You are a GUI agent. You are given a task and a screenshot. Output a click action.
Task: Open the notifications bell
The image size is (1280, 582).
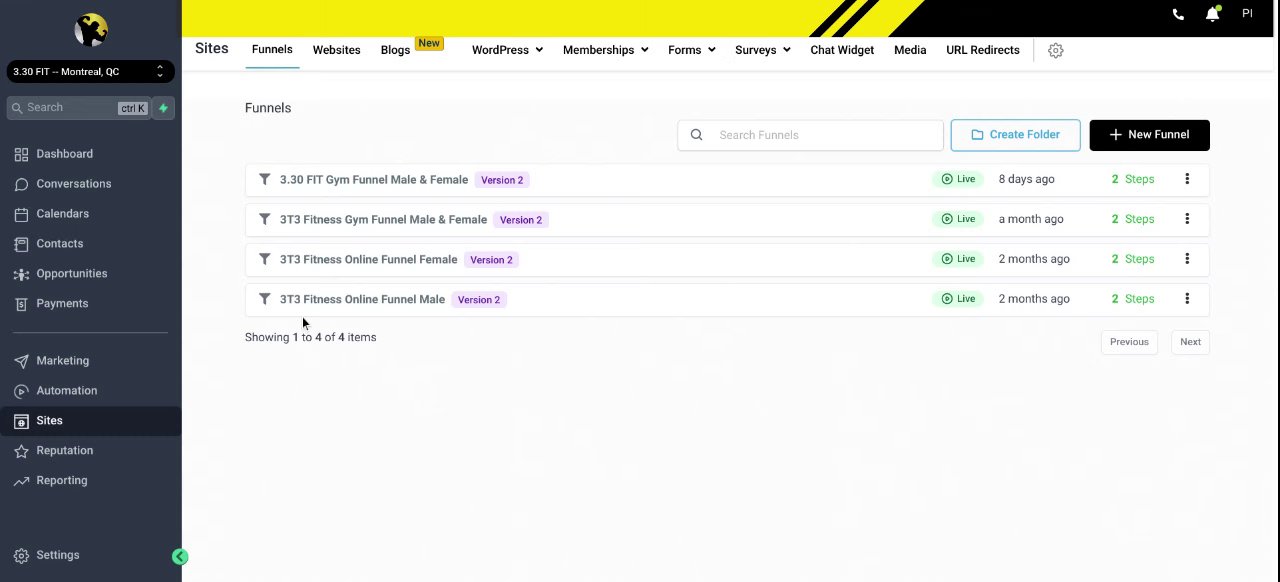(1212, 14)
